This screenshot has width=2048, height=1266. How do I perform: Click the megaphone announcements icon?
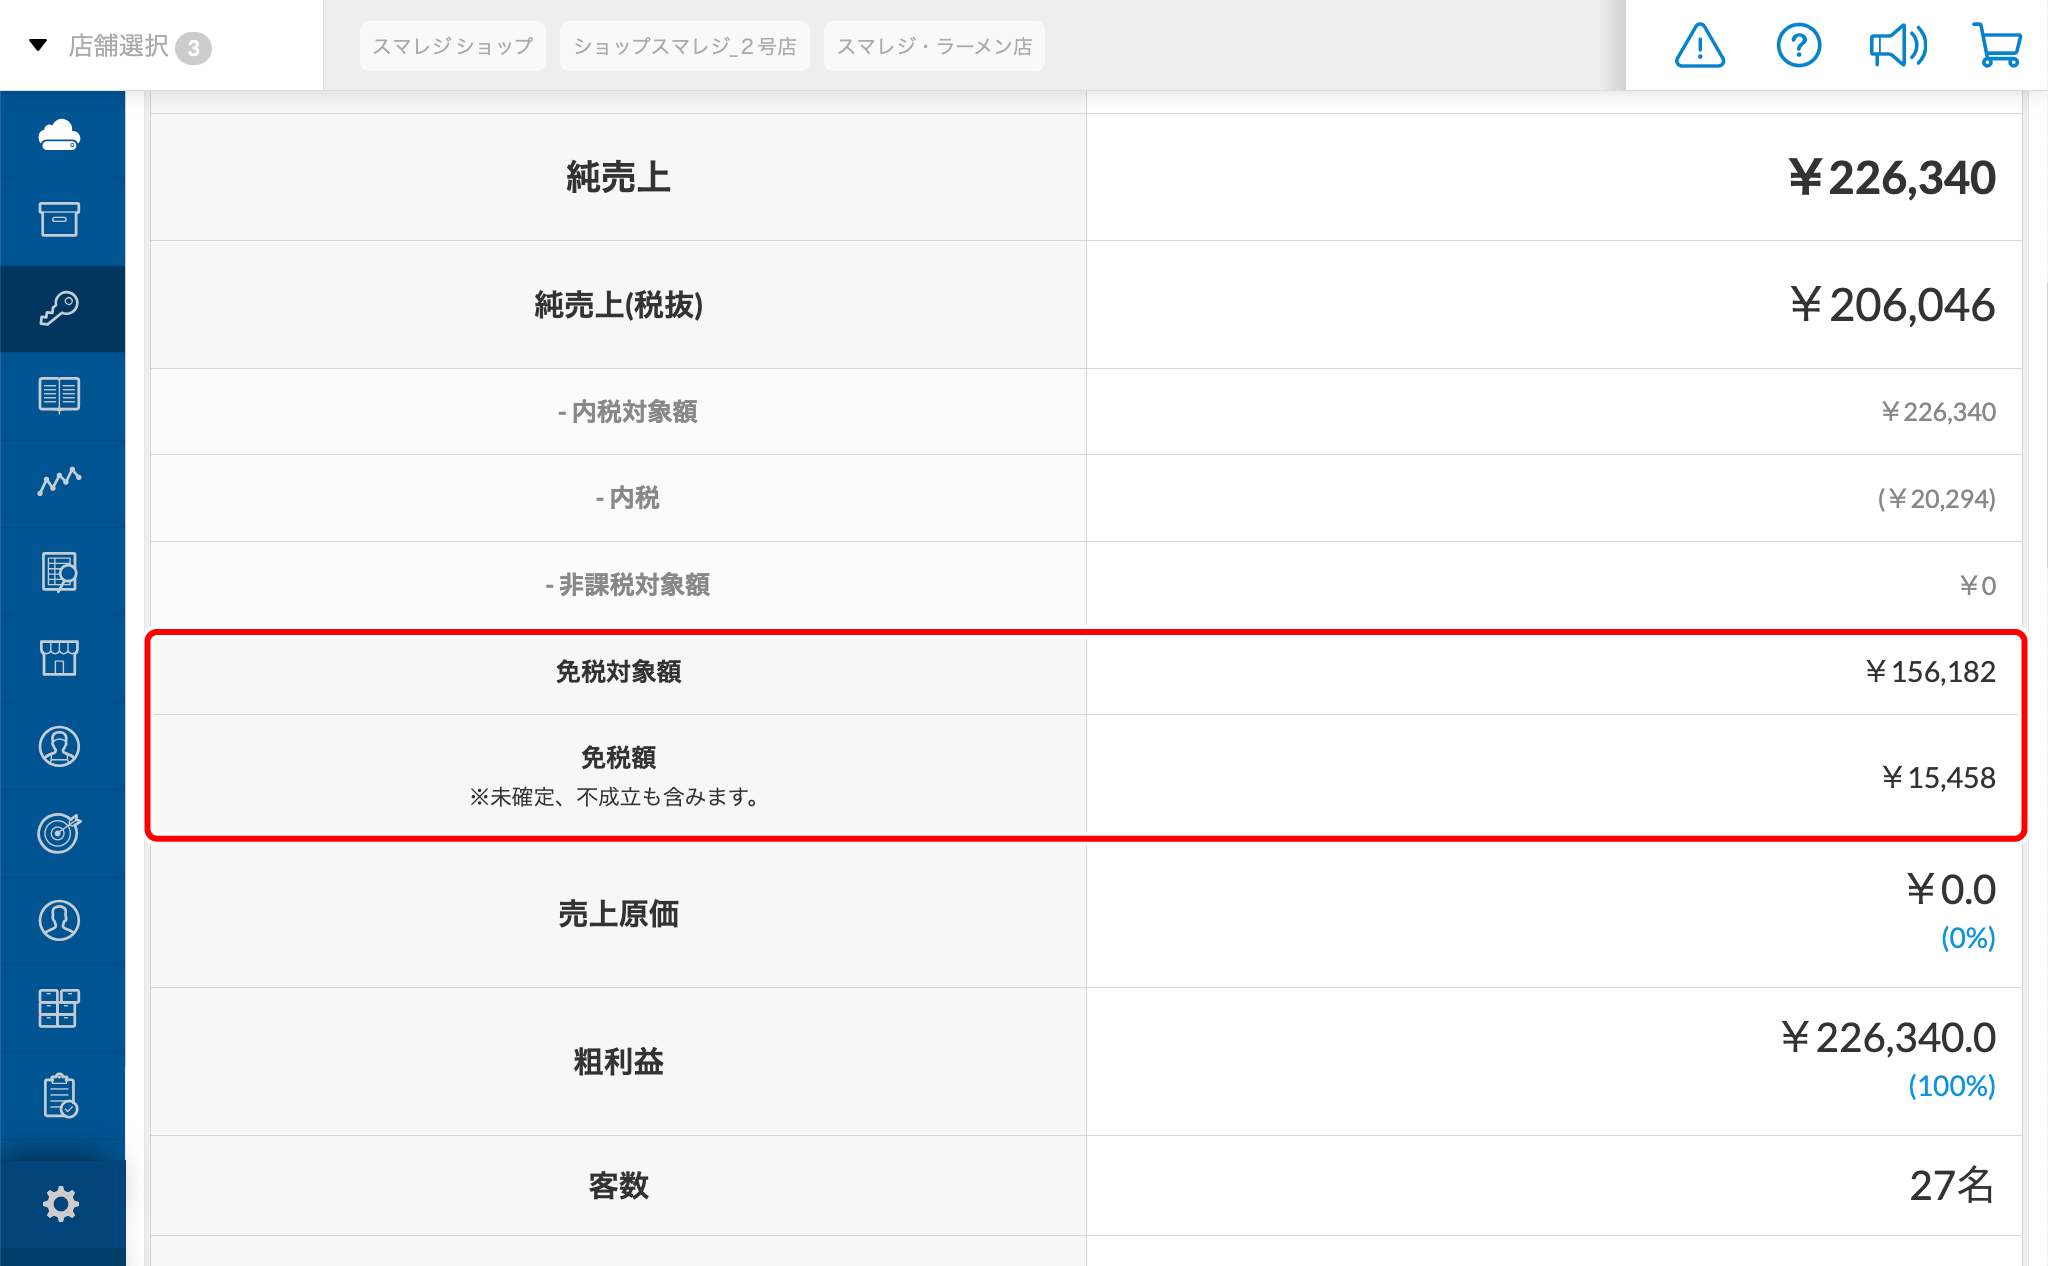[1898, 46]
